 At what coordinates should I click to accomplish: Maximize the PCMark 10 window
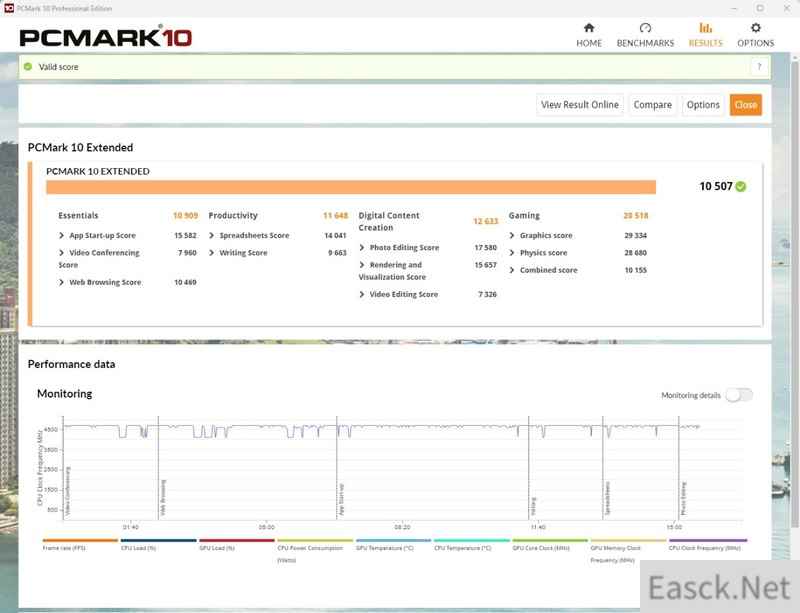pos(760,8)
